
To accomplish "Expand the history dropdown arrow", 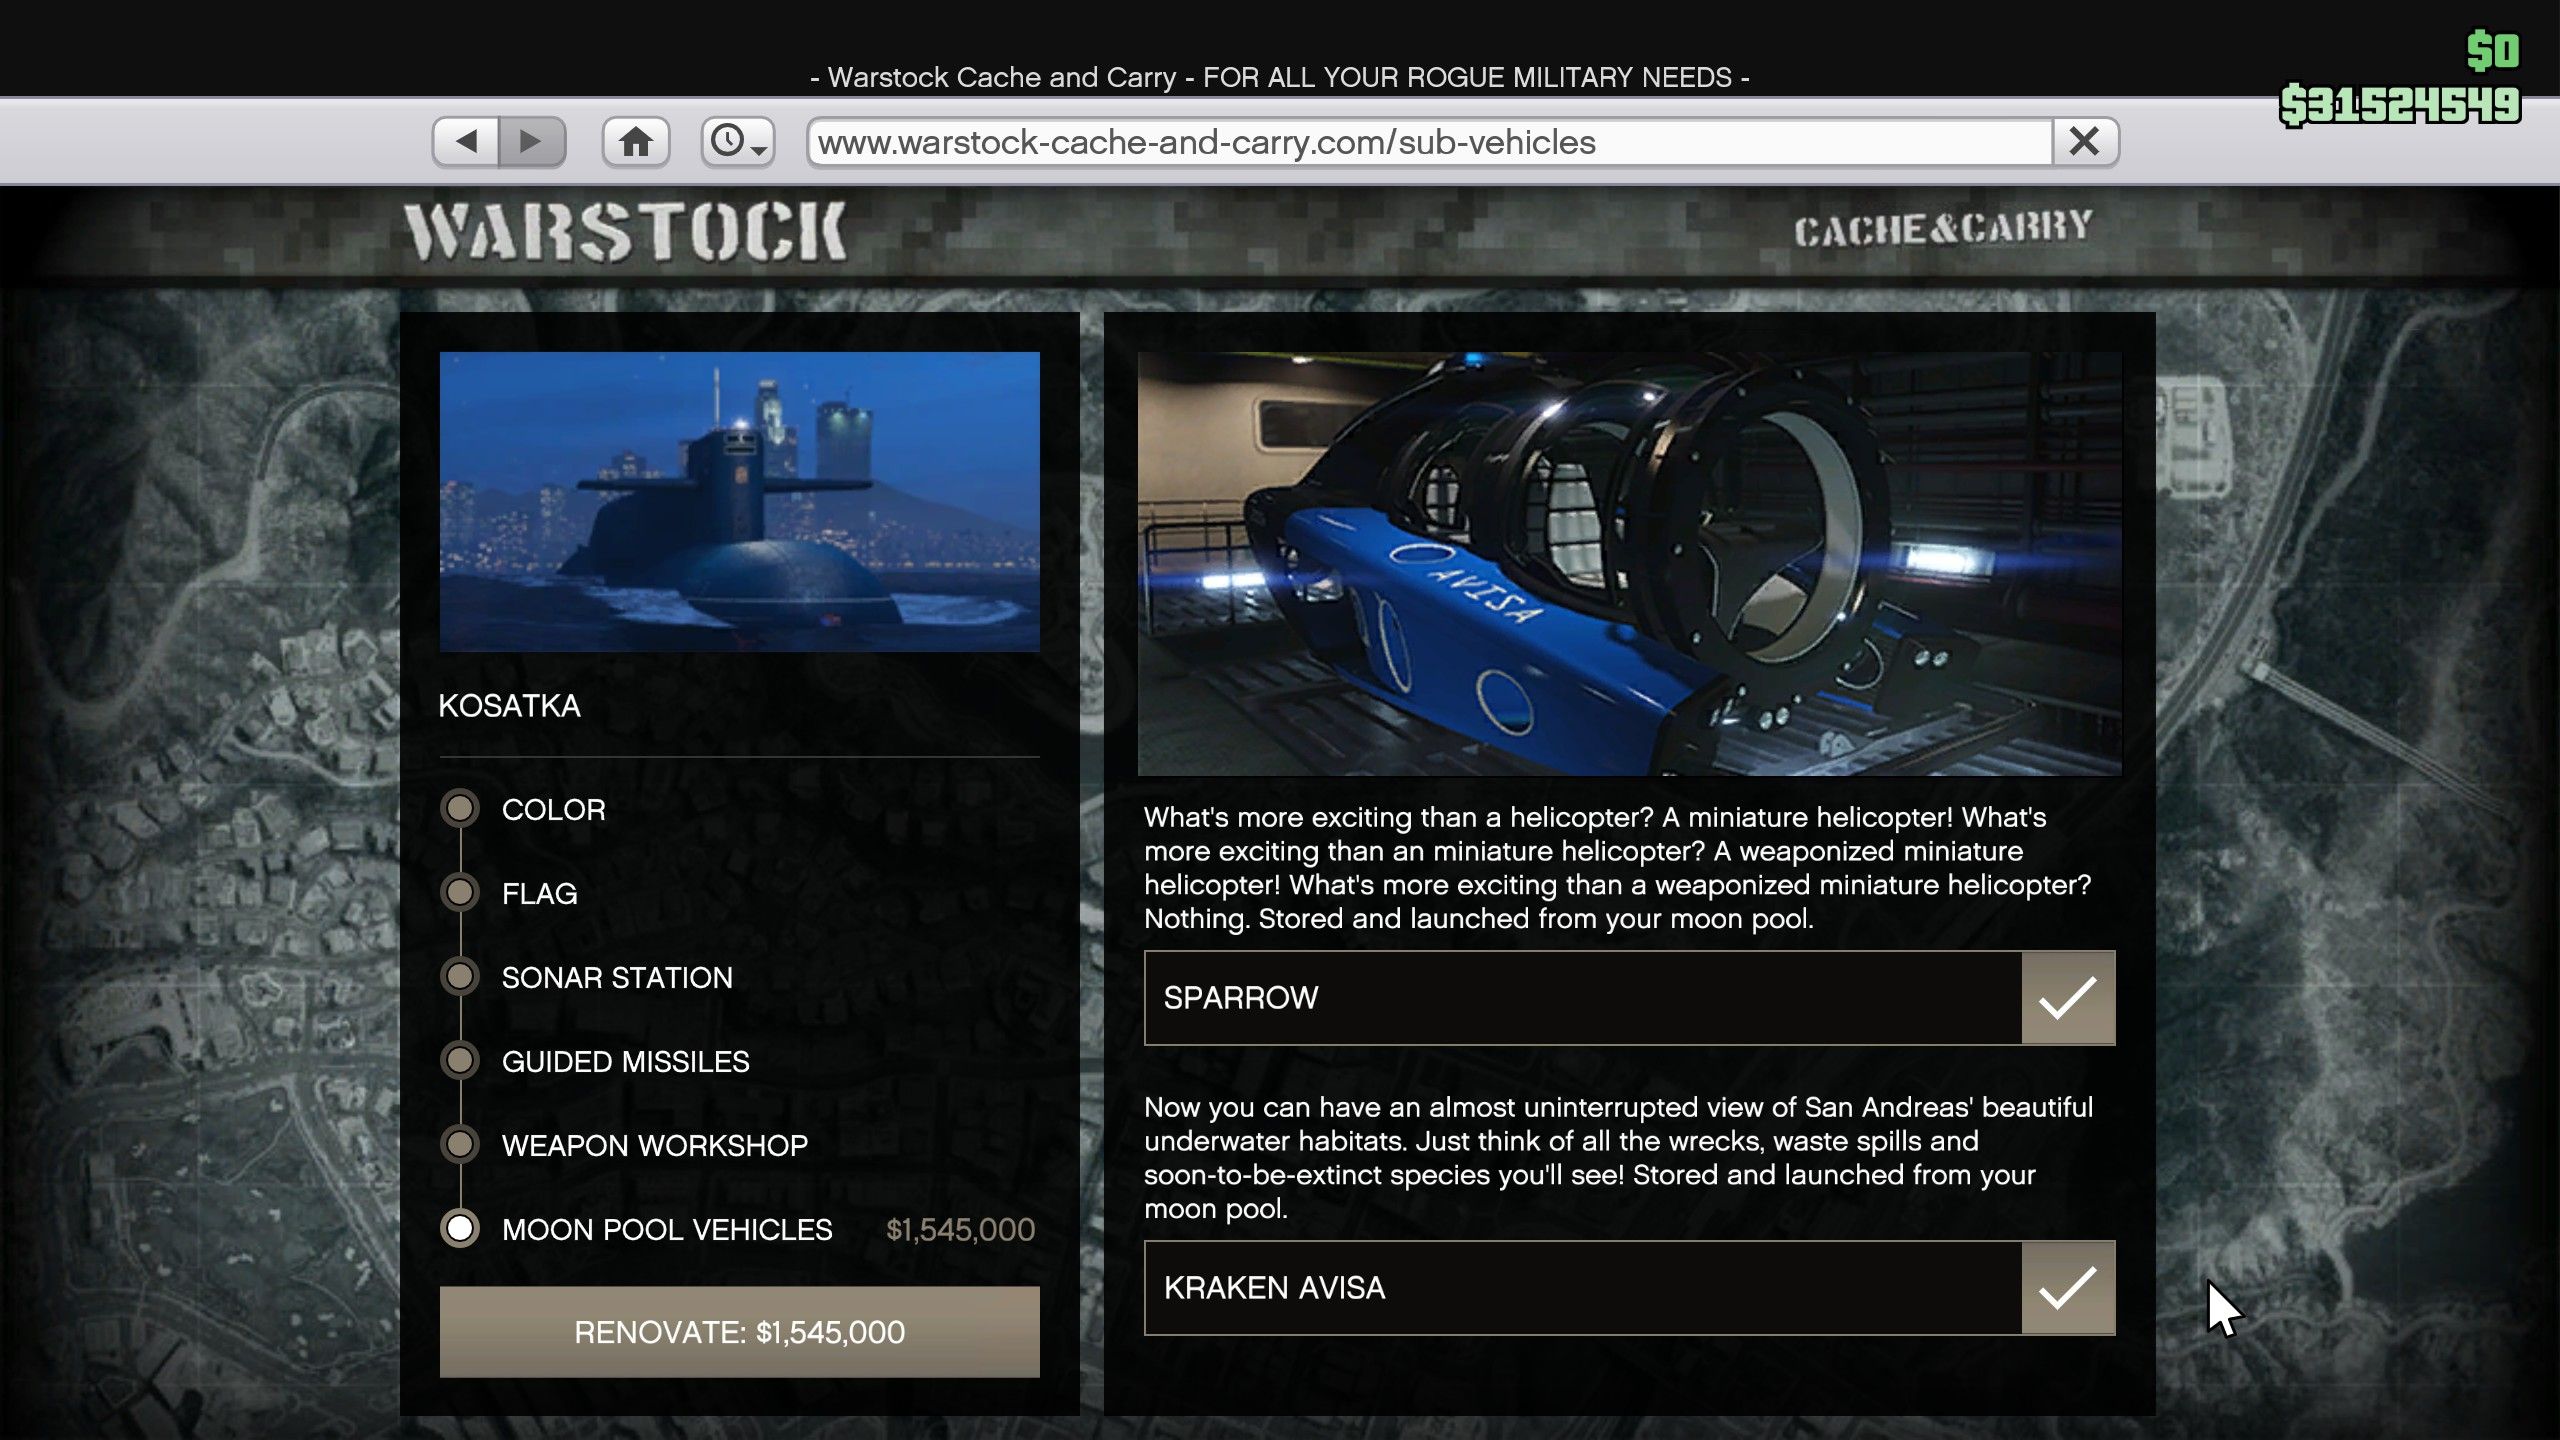I will coord(760,149).
